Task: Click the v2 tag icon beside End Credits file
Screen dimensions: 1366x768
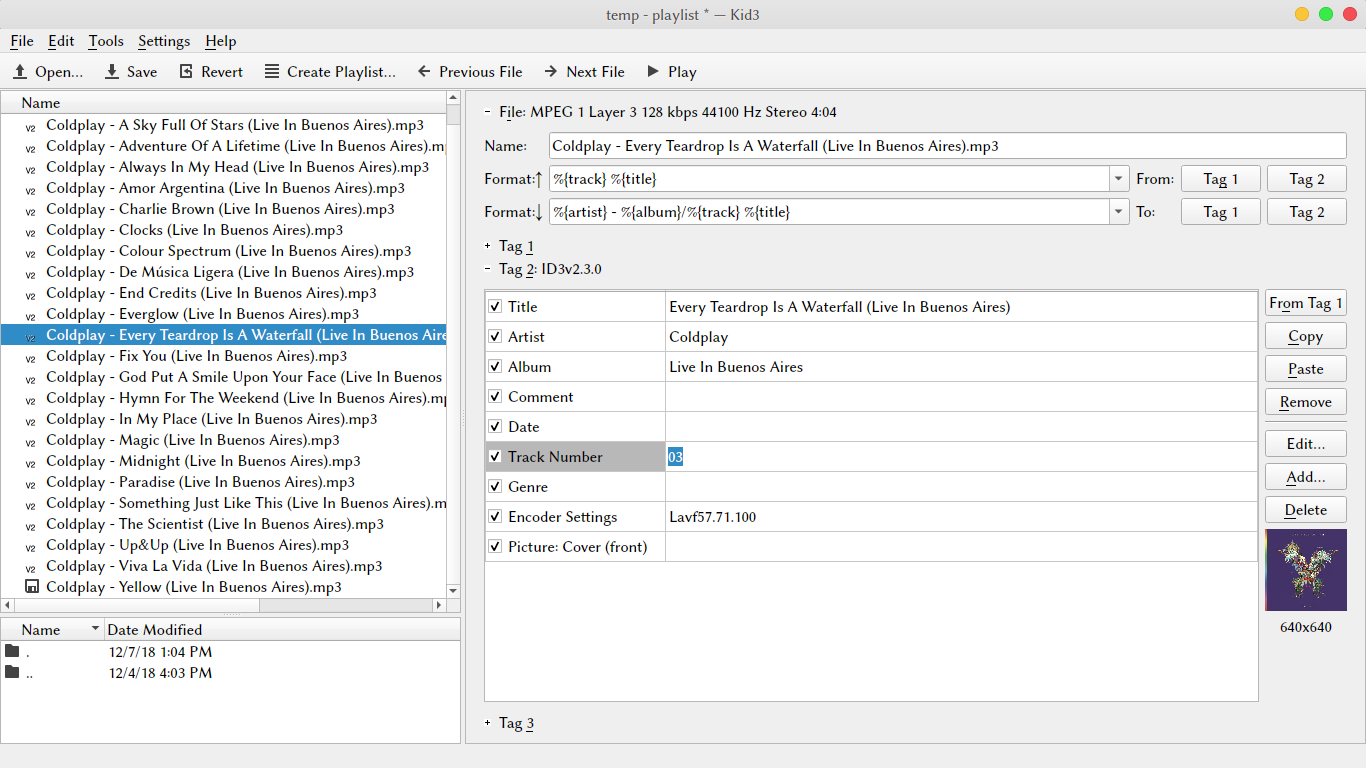Action: click(x=31, y=295)
